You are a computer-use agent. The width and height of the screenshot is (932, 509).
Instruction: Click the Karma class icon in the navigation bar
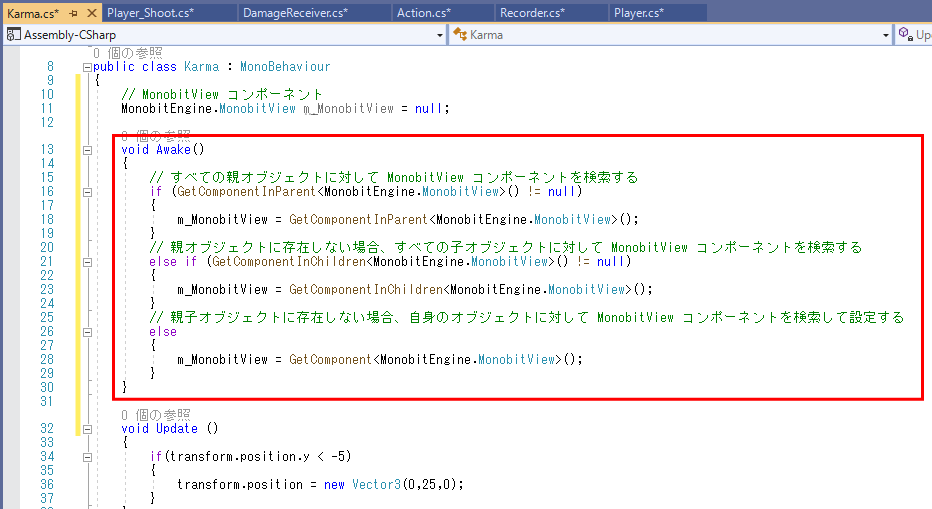point(459,34)
